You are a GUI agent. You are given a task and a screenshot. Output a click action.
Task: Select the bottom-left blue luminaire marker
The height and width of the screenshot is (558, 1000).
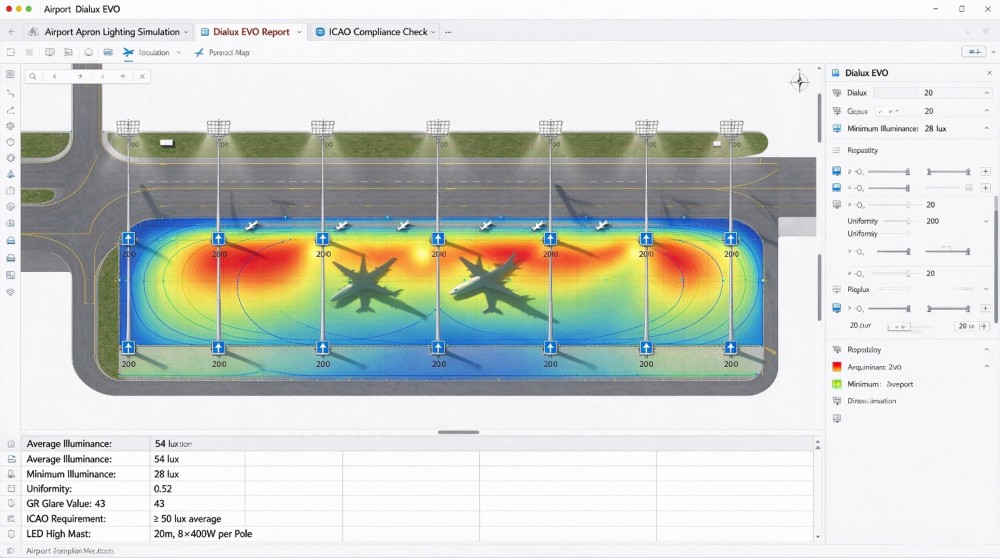[x=128, y=348]
